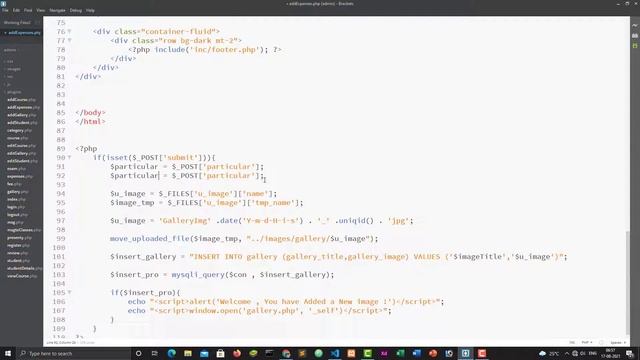
Task: Switch to Chrome on taskbar
Action: 286,353
